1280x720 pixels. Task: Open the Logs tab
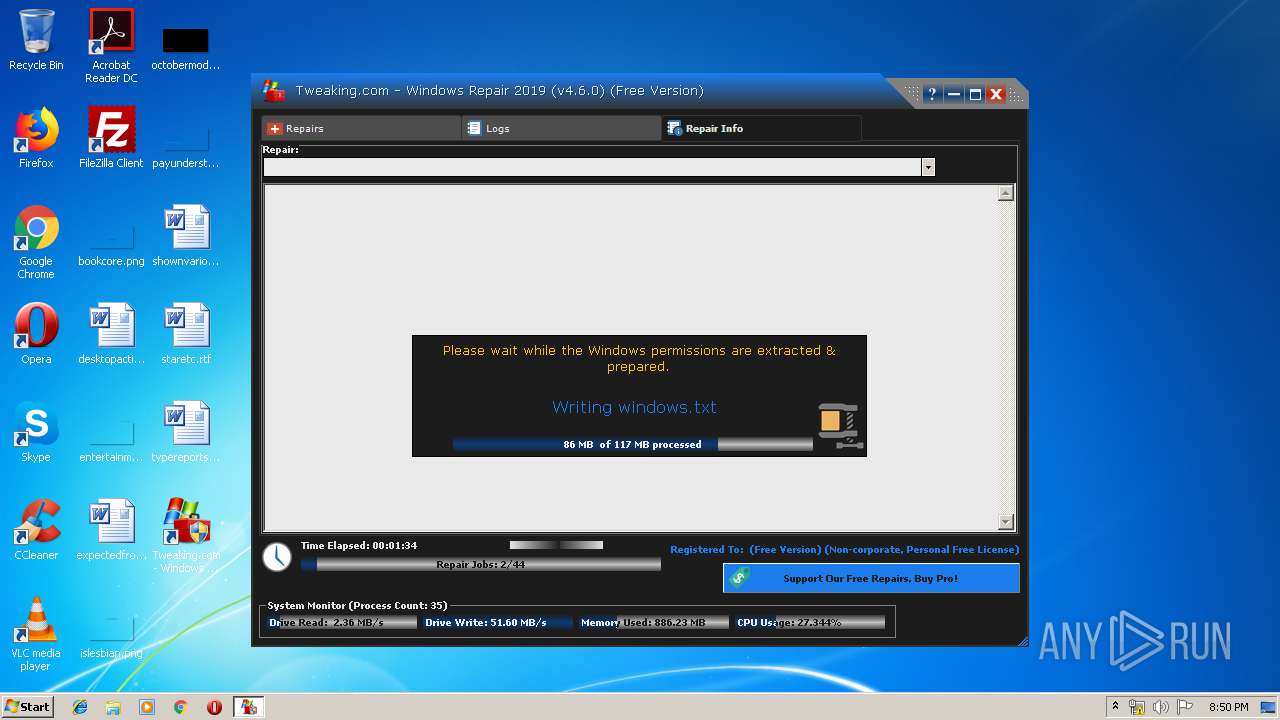[x=561, y=128]
